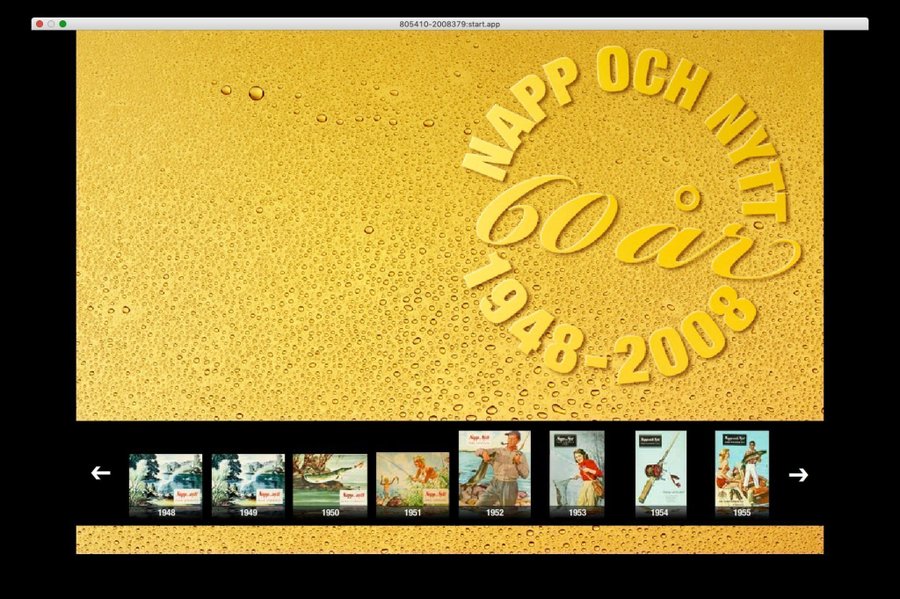Select the 1954 cover with the fishing reel

[x=661, y=474]
